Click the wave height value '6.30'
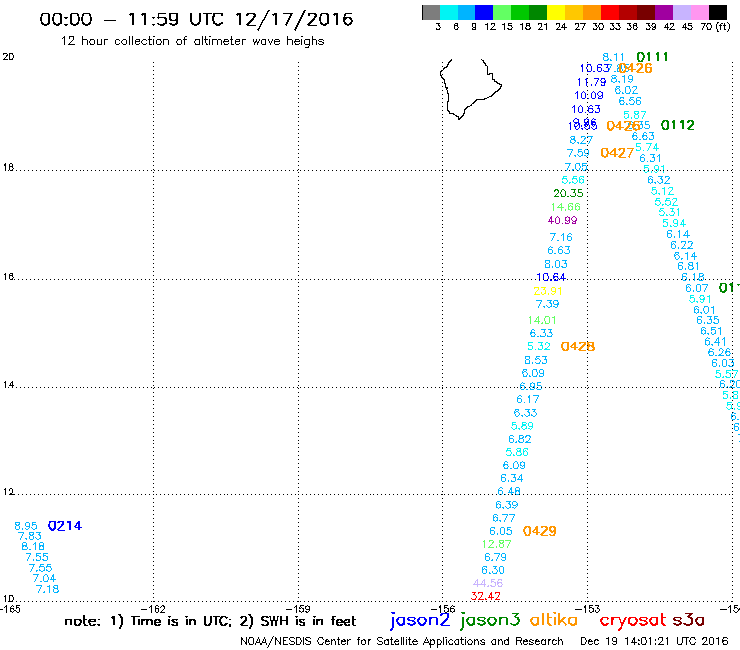The image size is (740, 650). [493, 570]
